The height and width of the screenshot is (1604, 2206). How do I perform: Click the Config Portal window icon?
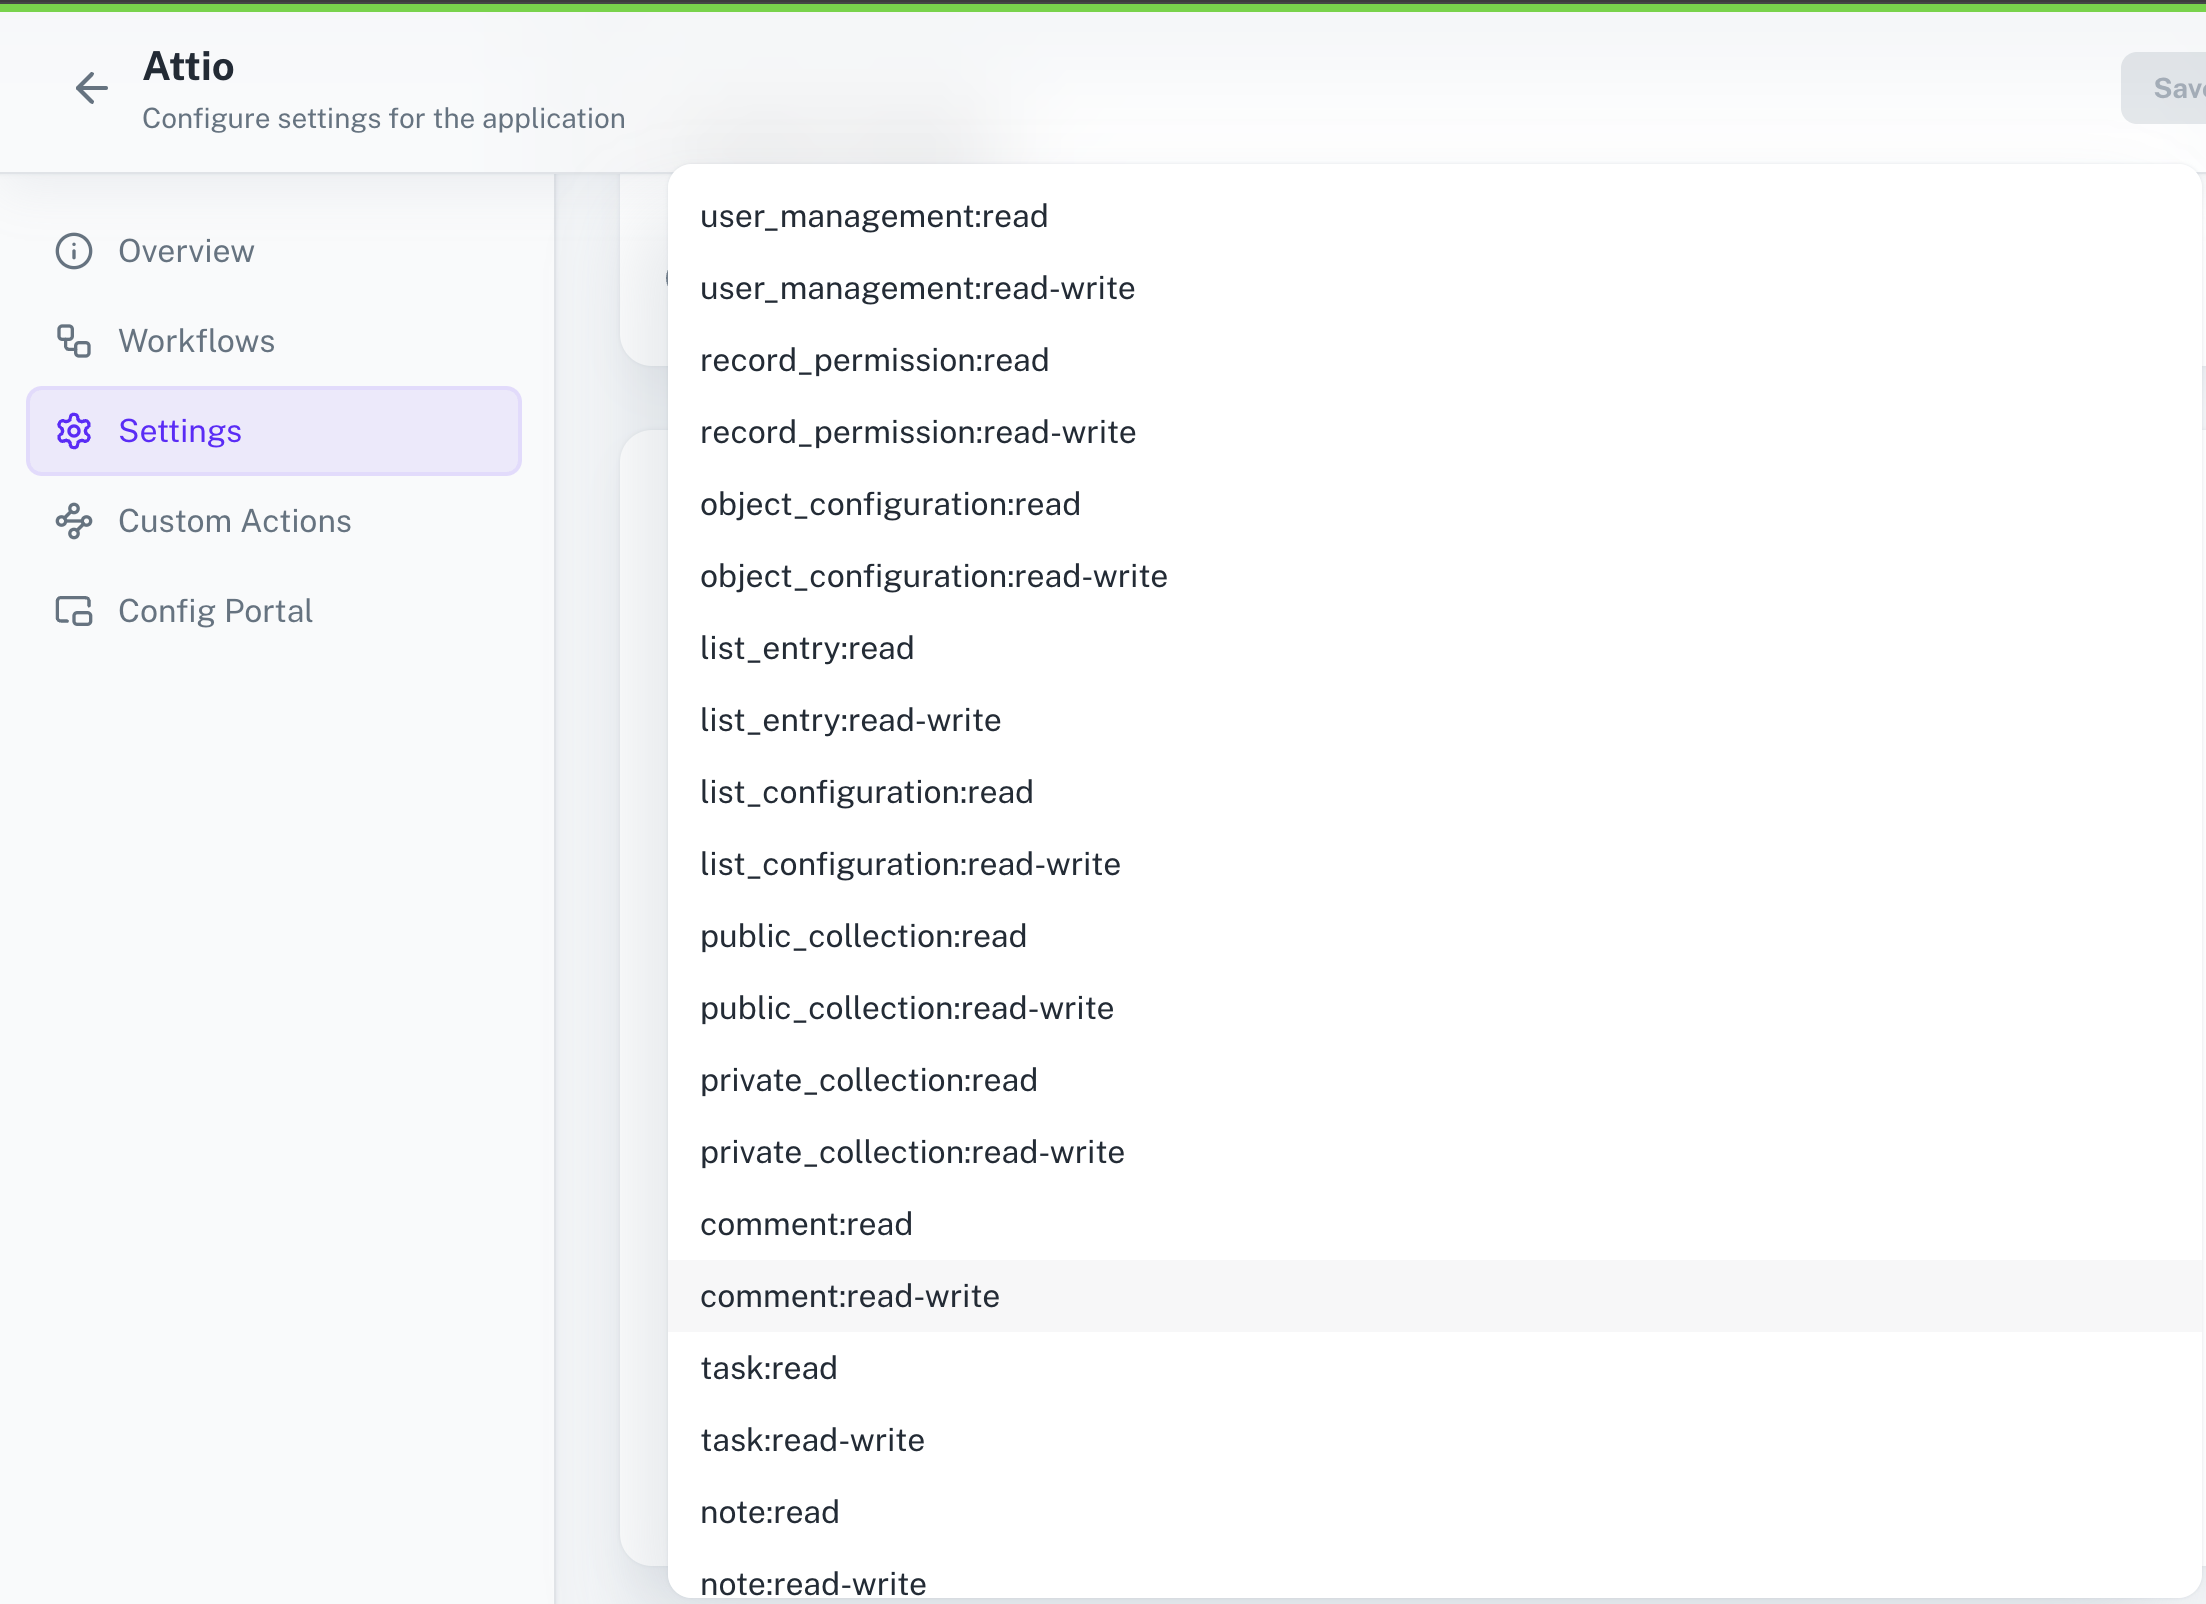[72, 610]
